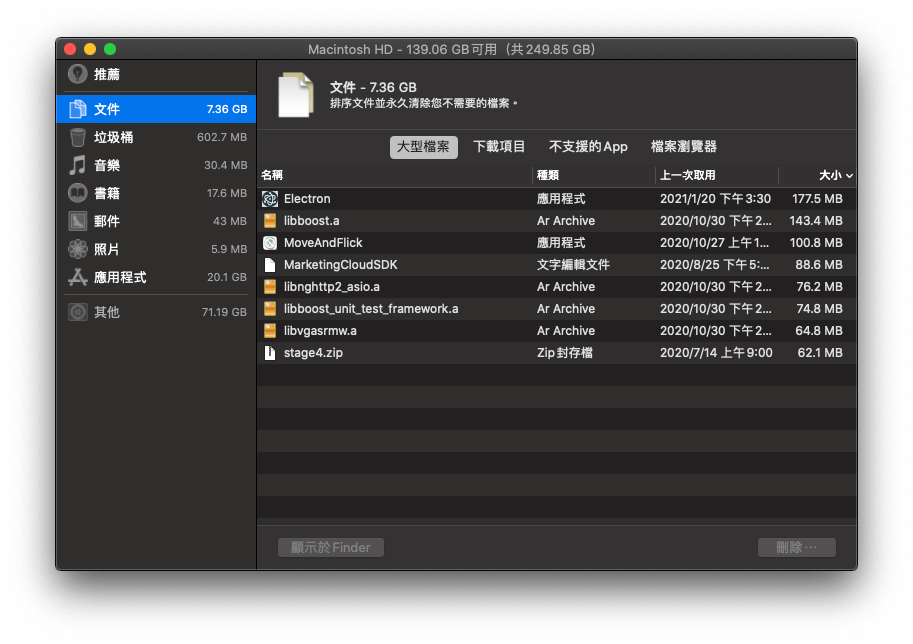Open the 垃圾桶 trash storage section
This screenshot has height=644, width=913.
coord(100,137)
